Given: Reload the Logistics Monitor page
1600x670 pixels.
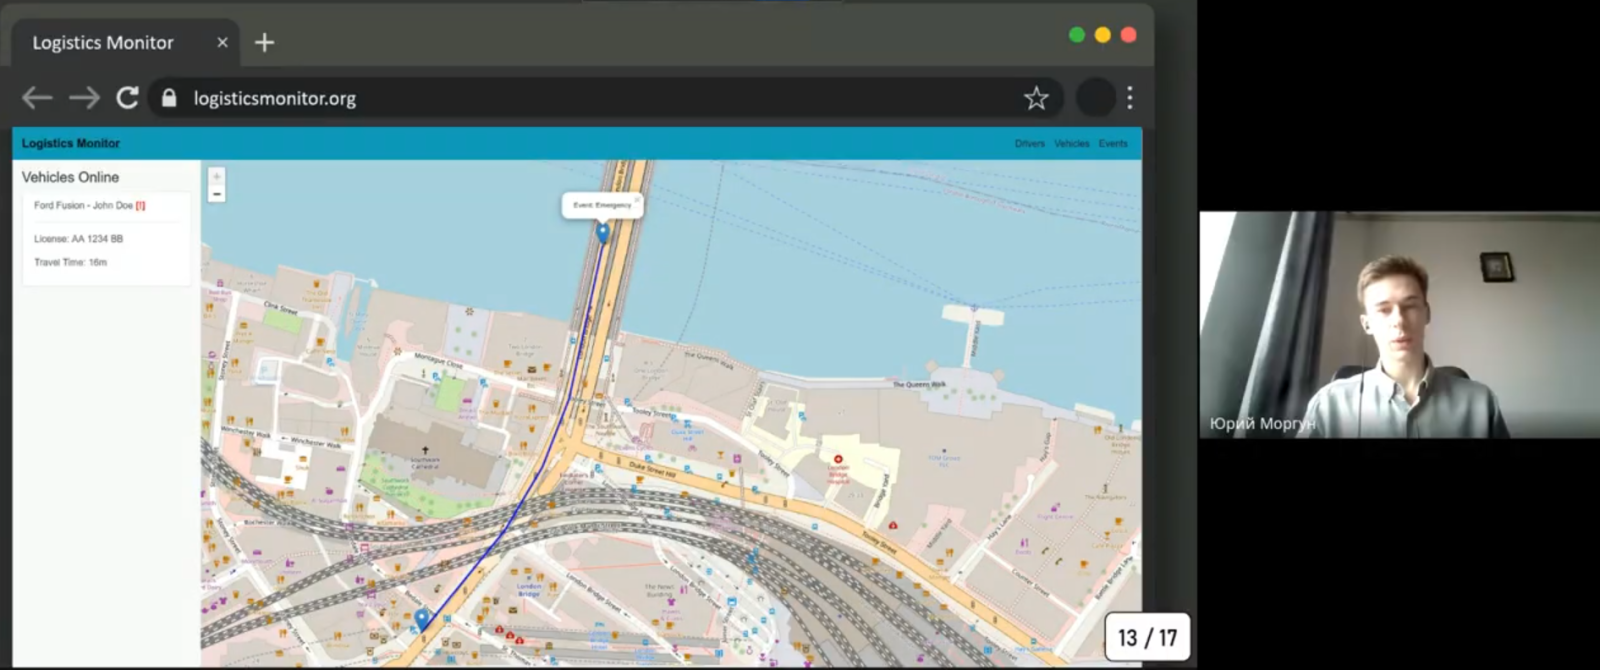Looking at the screenshot, I should coord(127,98).
